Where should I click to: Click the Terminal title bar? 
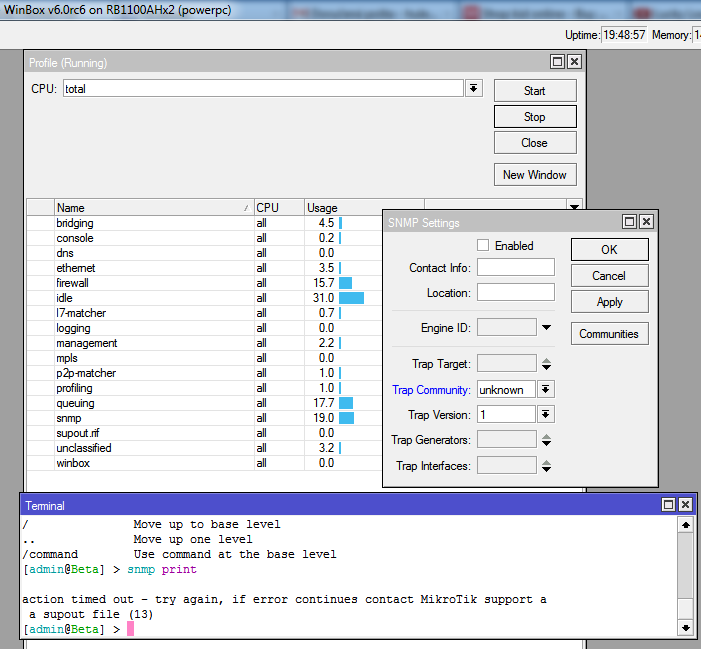(342, 505)
